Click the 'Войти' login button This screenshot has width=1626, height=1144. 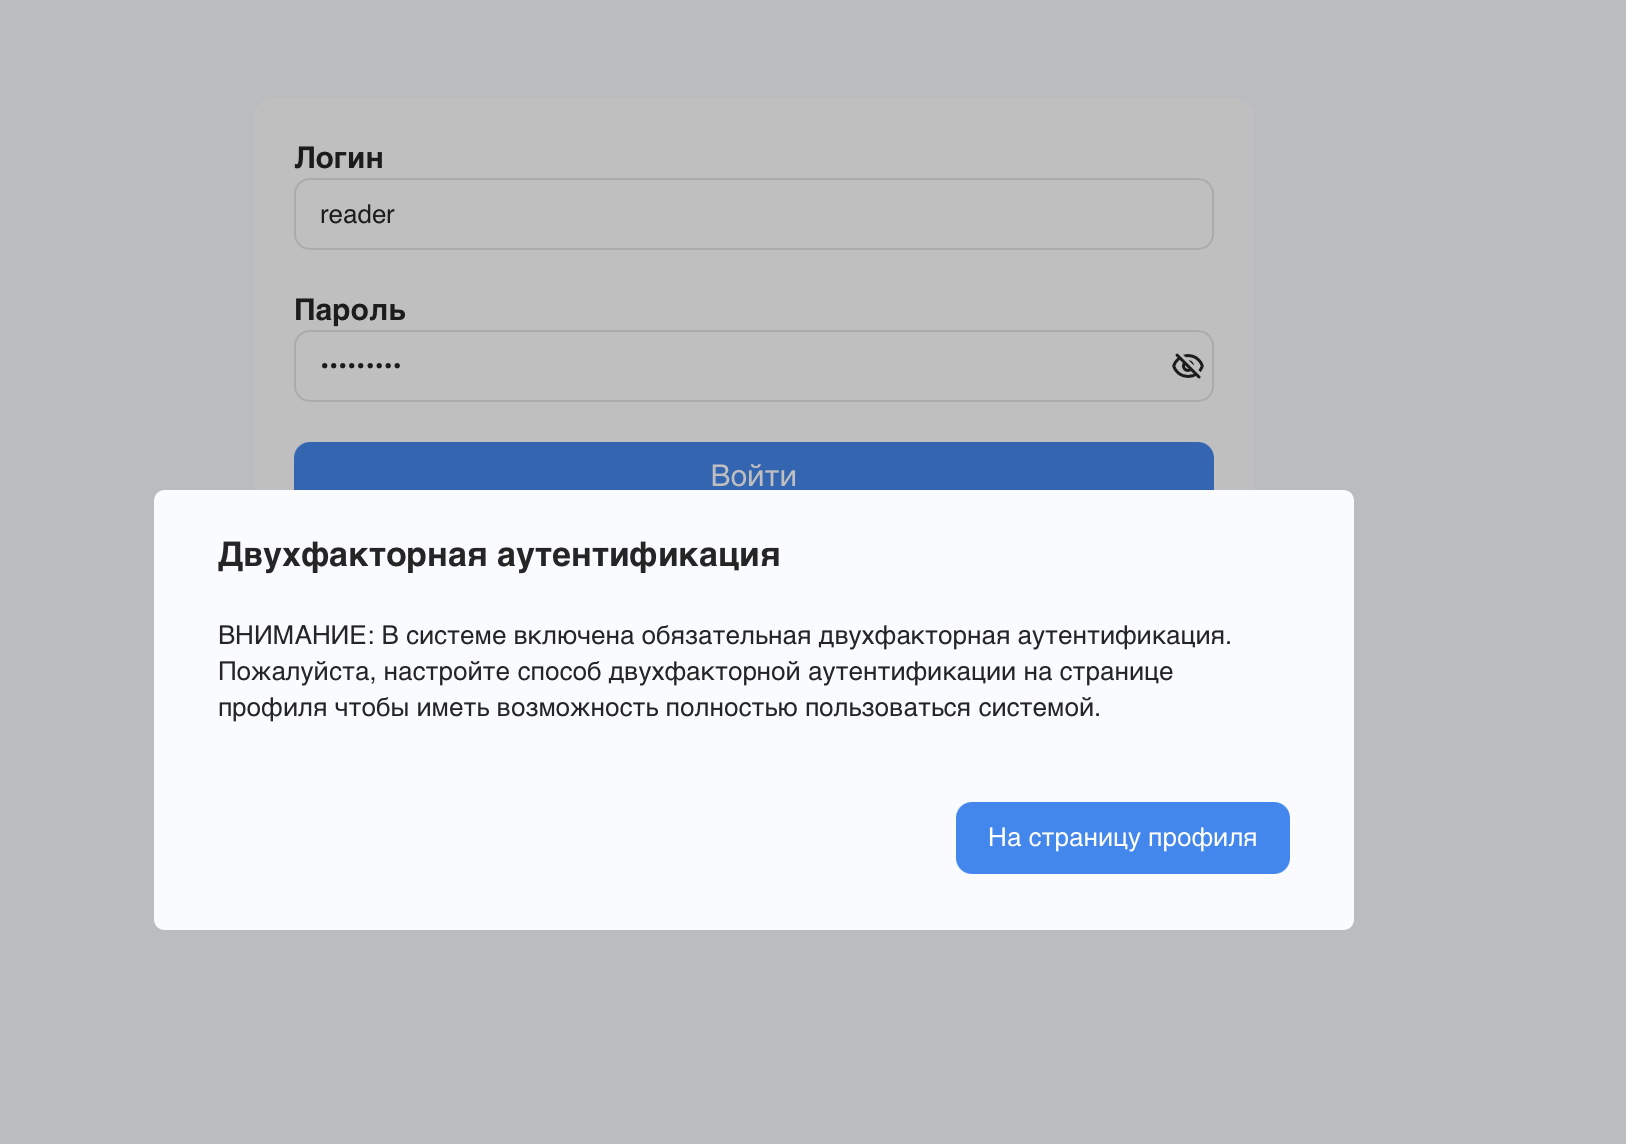coord(754,467)
